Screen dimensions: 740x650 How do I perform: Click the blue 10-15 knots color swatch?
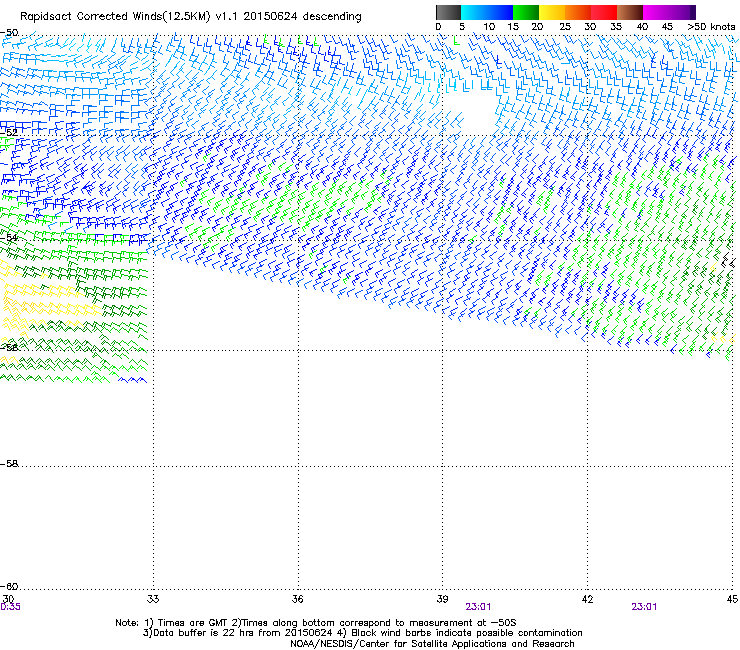[x=500, y=12]
